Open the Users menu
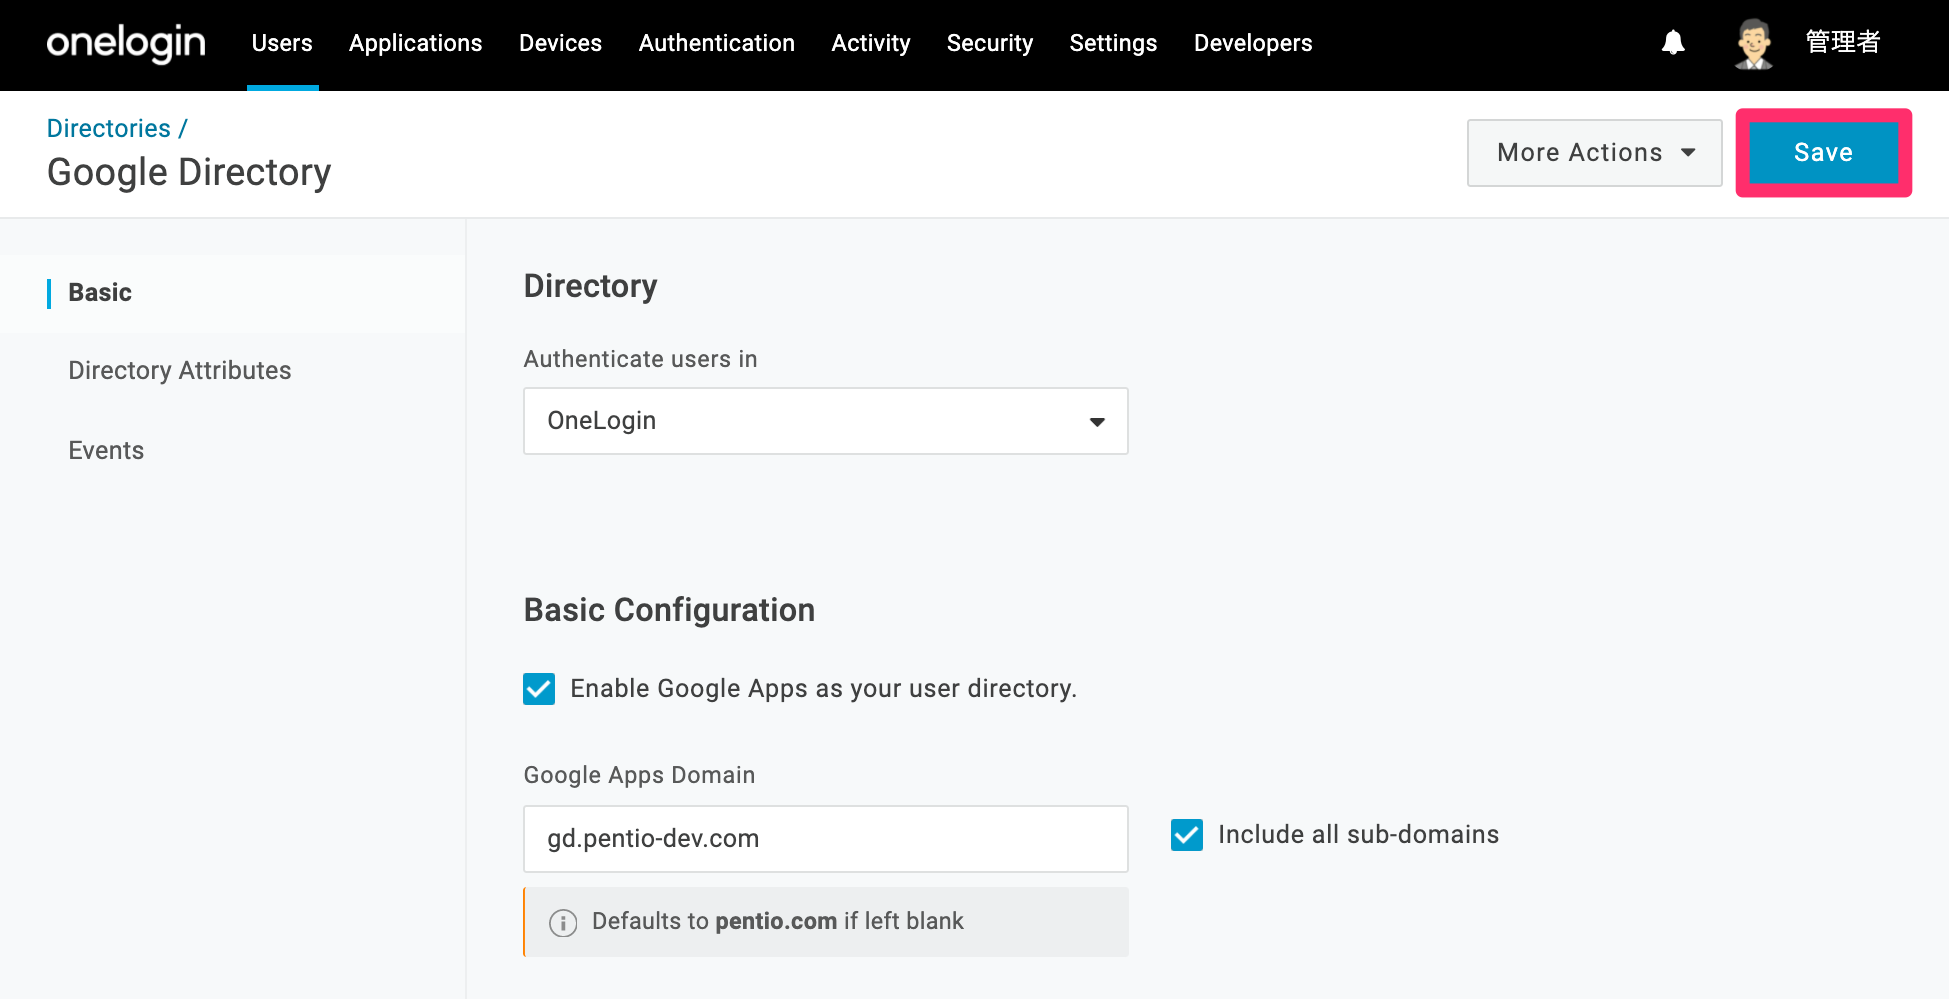 [x=282, y=43]
